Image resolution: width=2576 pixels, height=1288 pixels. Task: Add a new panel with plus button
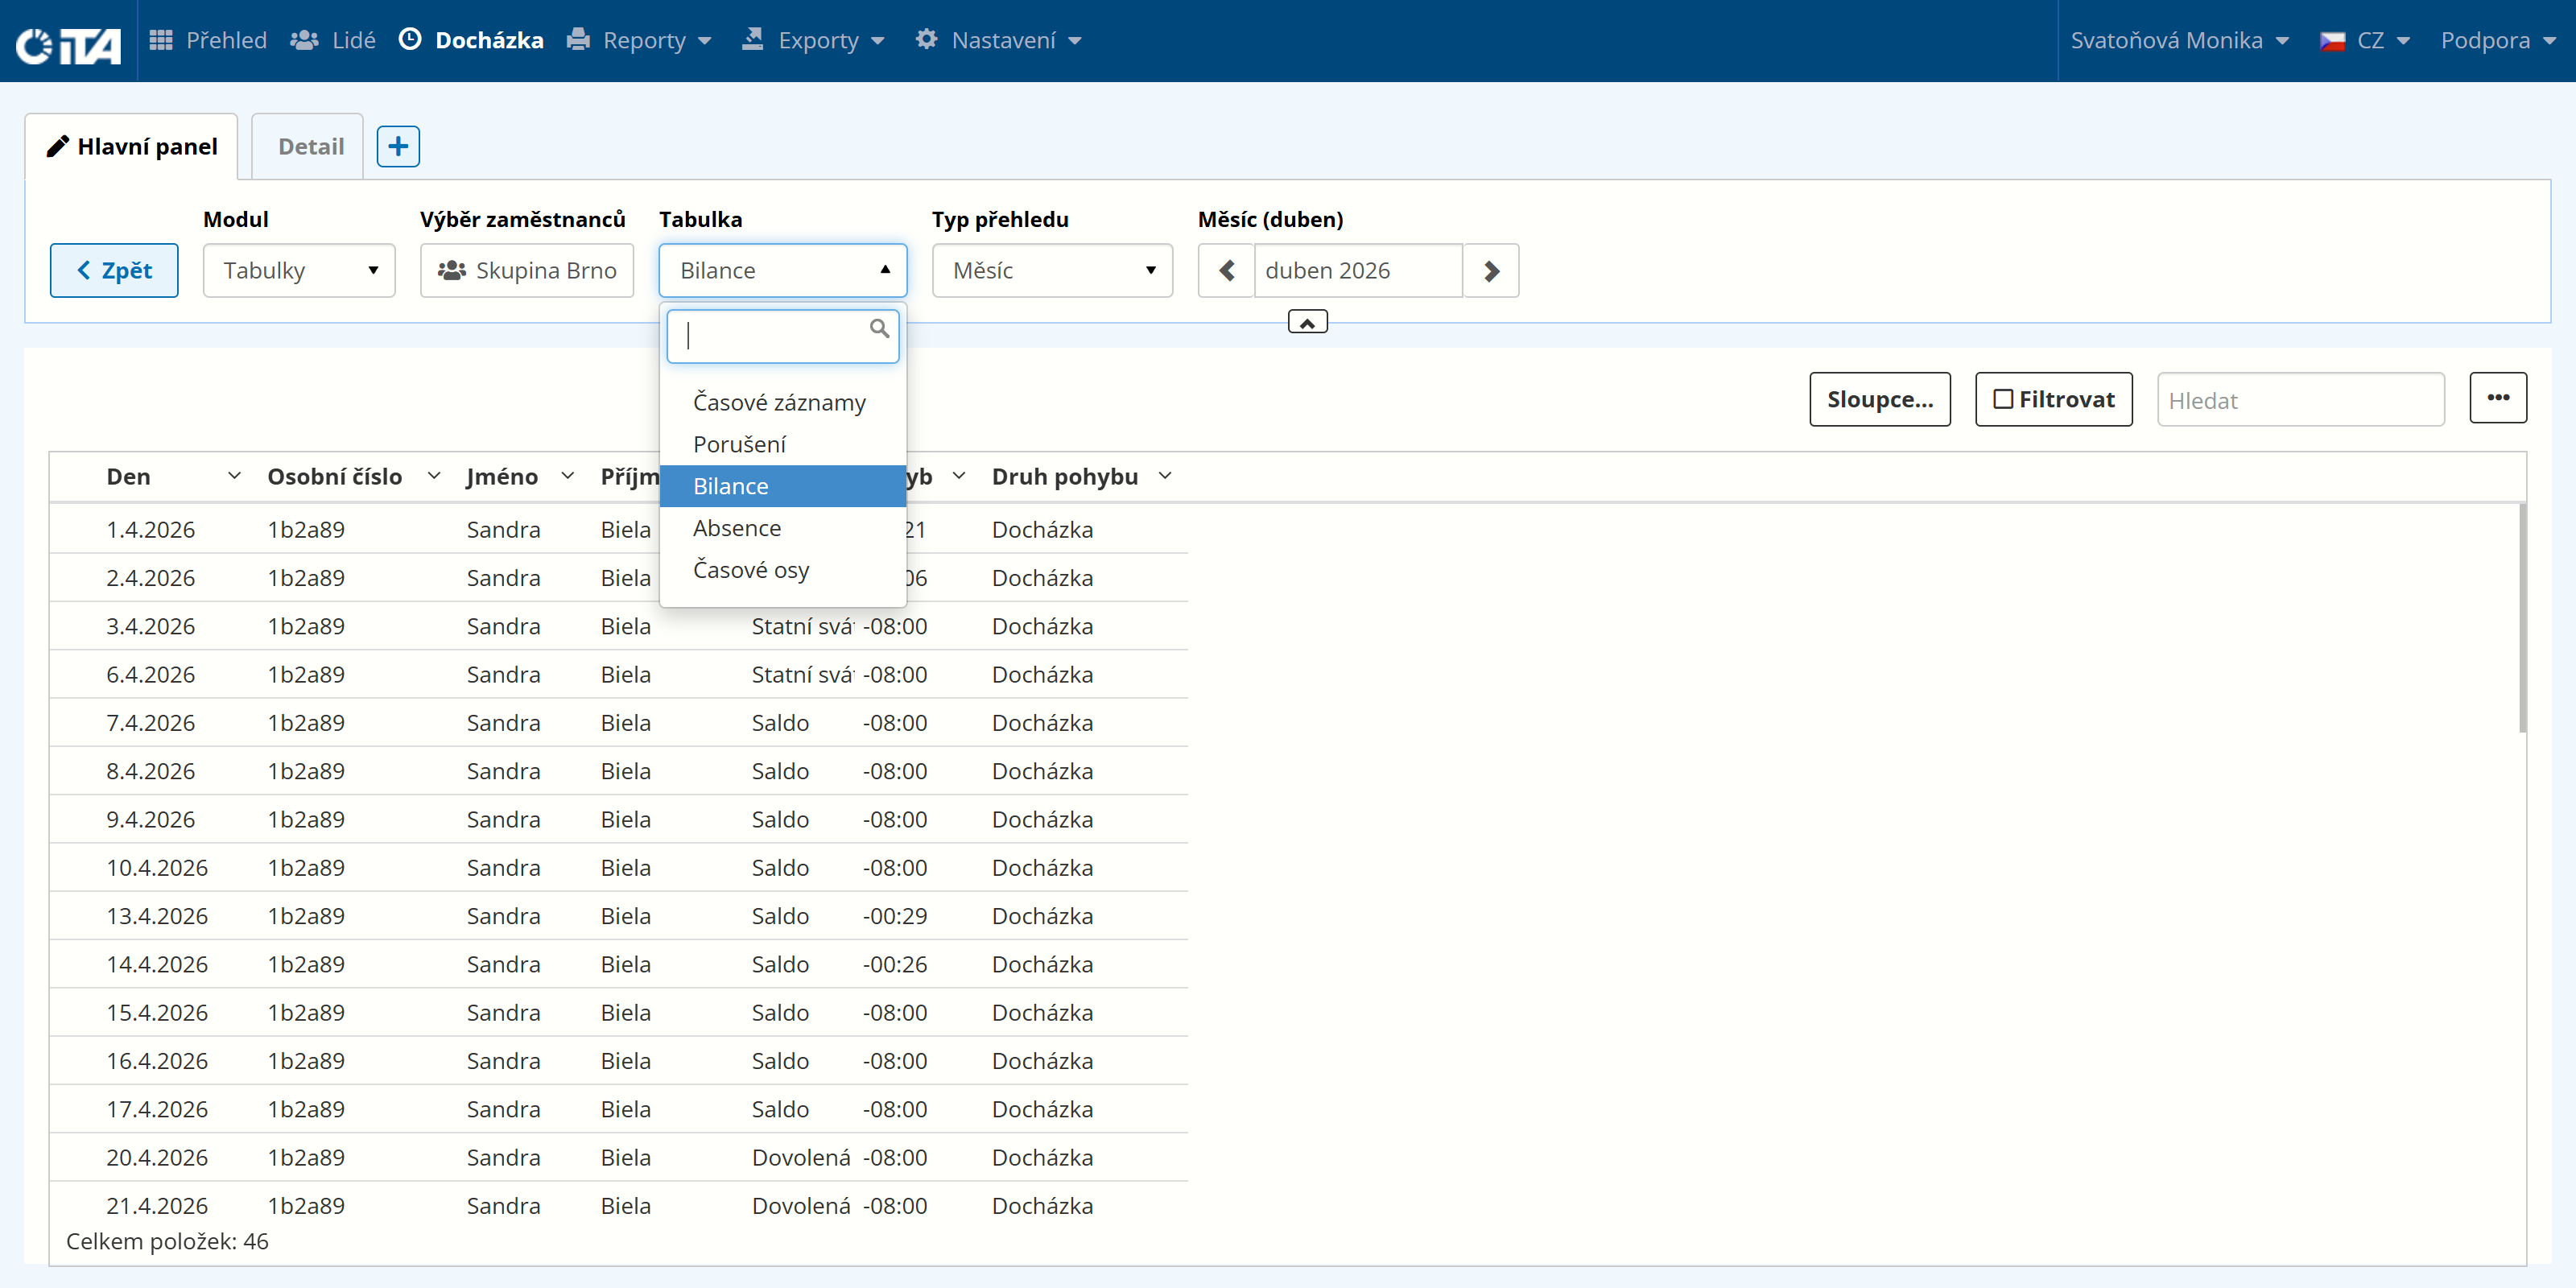click(x=398, y=146)
